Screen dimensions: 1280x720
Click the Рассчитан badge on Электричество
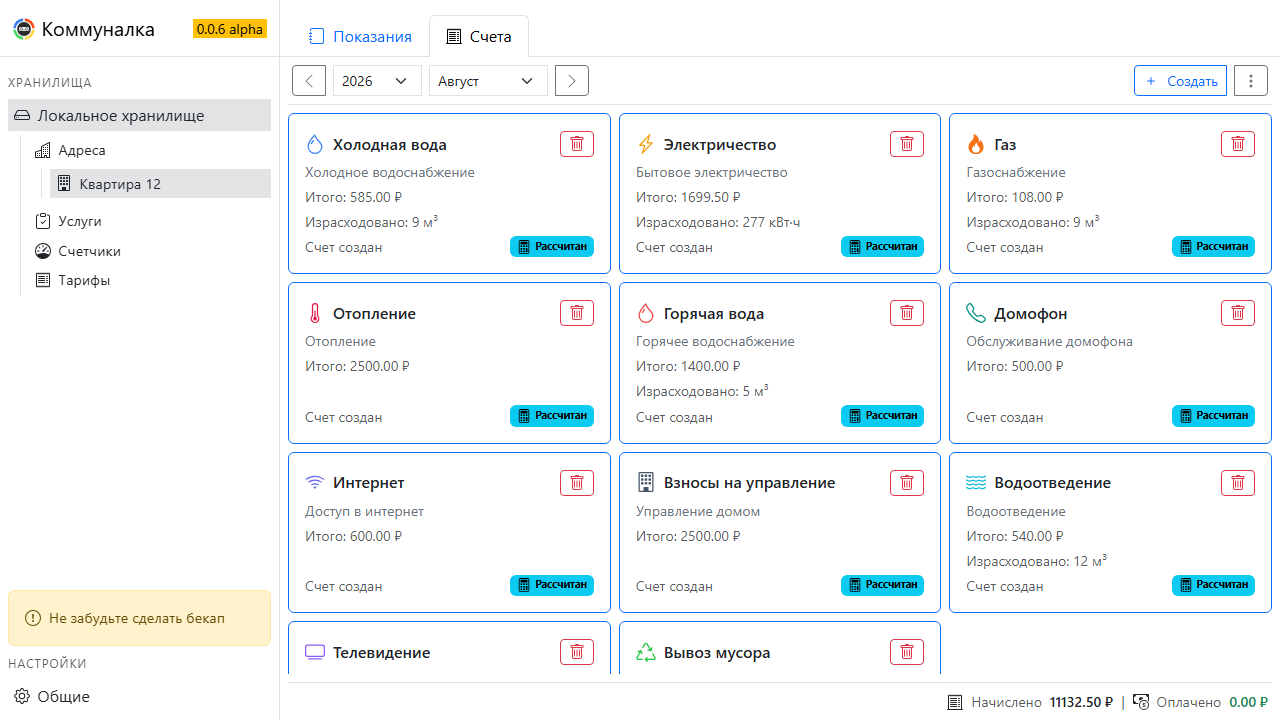(882, 246)
